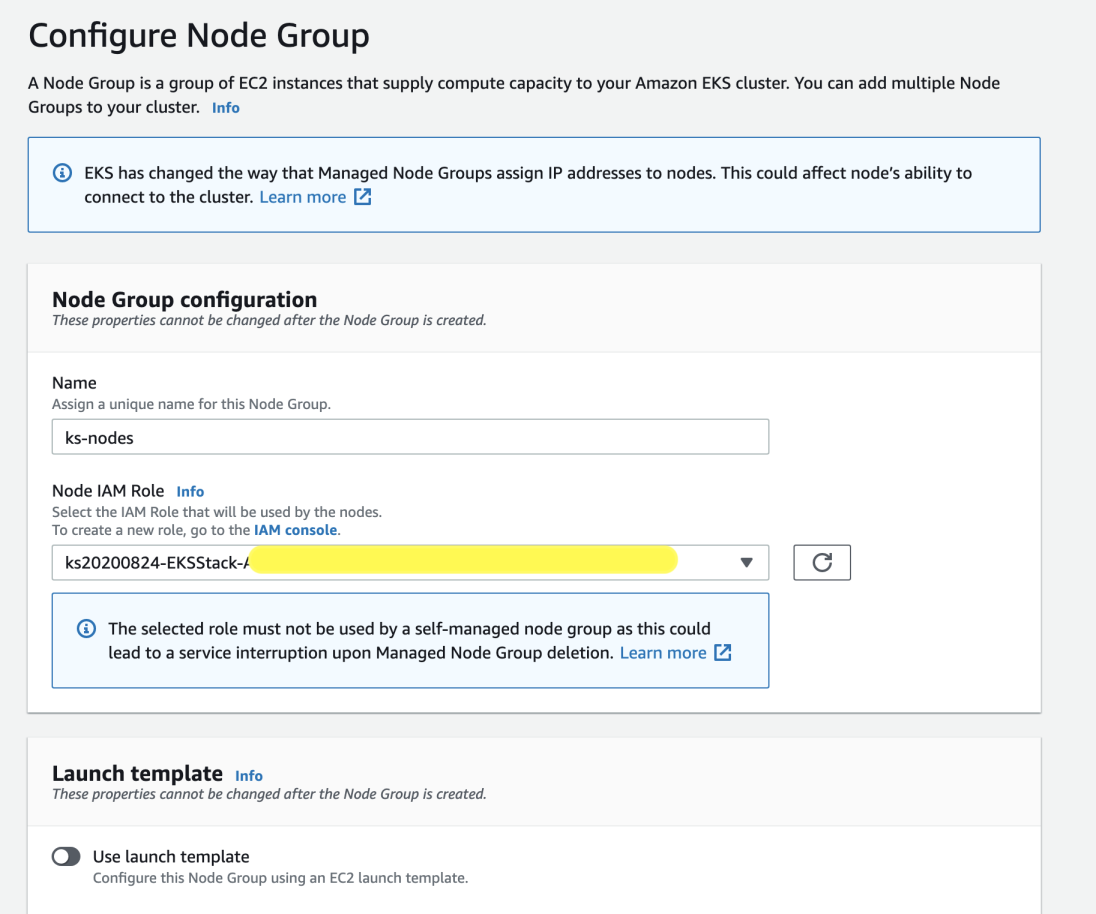Click Info next to the Node Groups description
This screenshot has height=914, width=1096.
click(225, 107)
